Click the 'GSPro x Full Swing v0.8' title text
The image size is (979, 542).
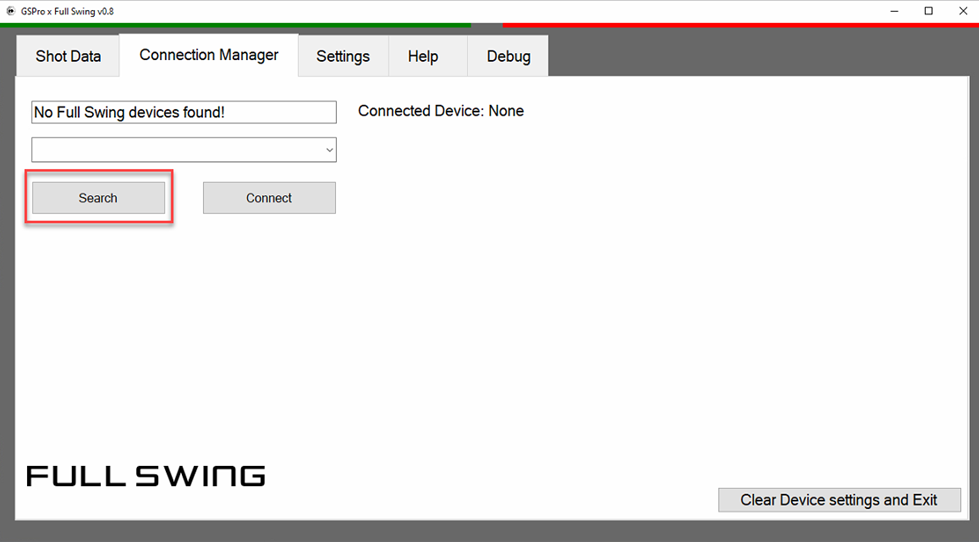pos(68,10)
